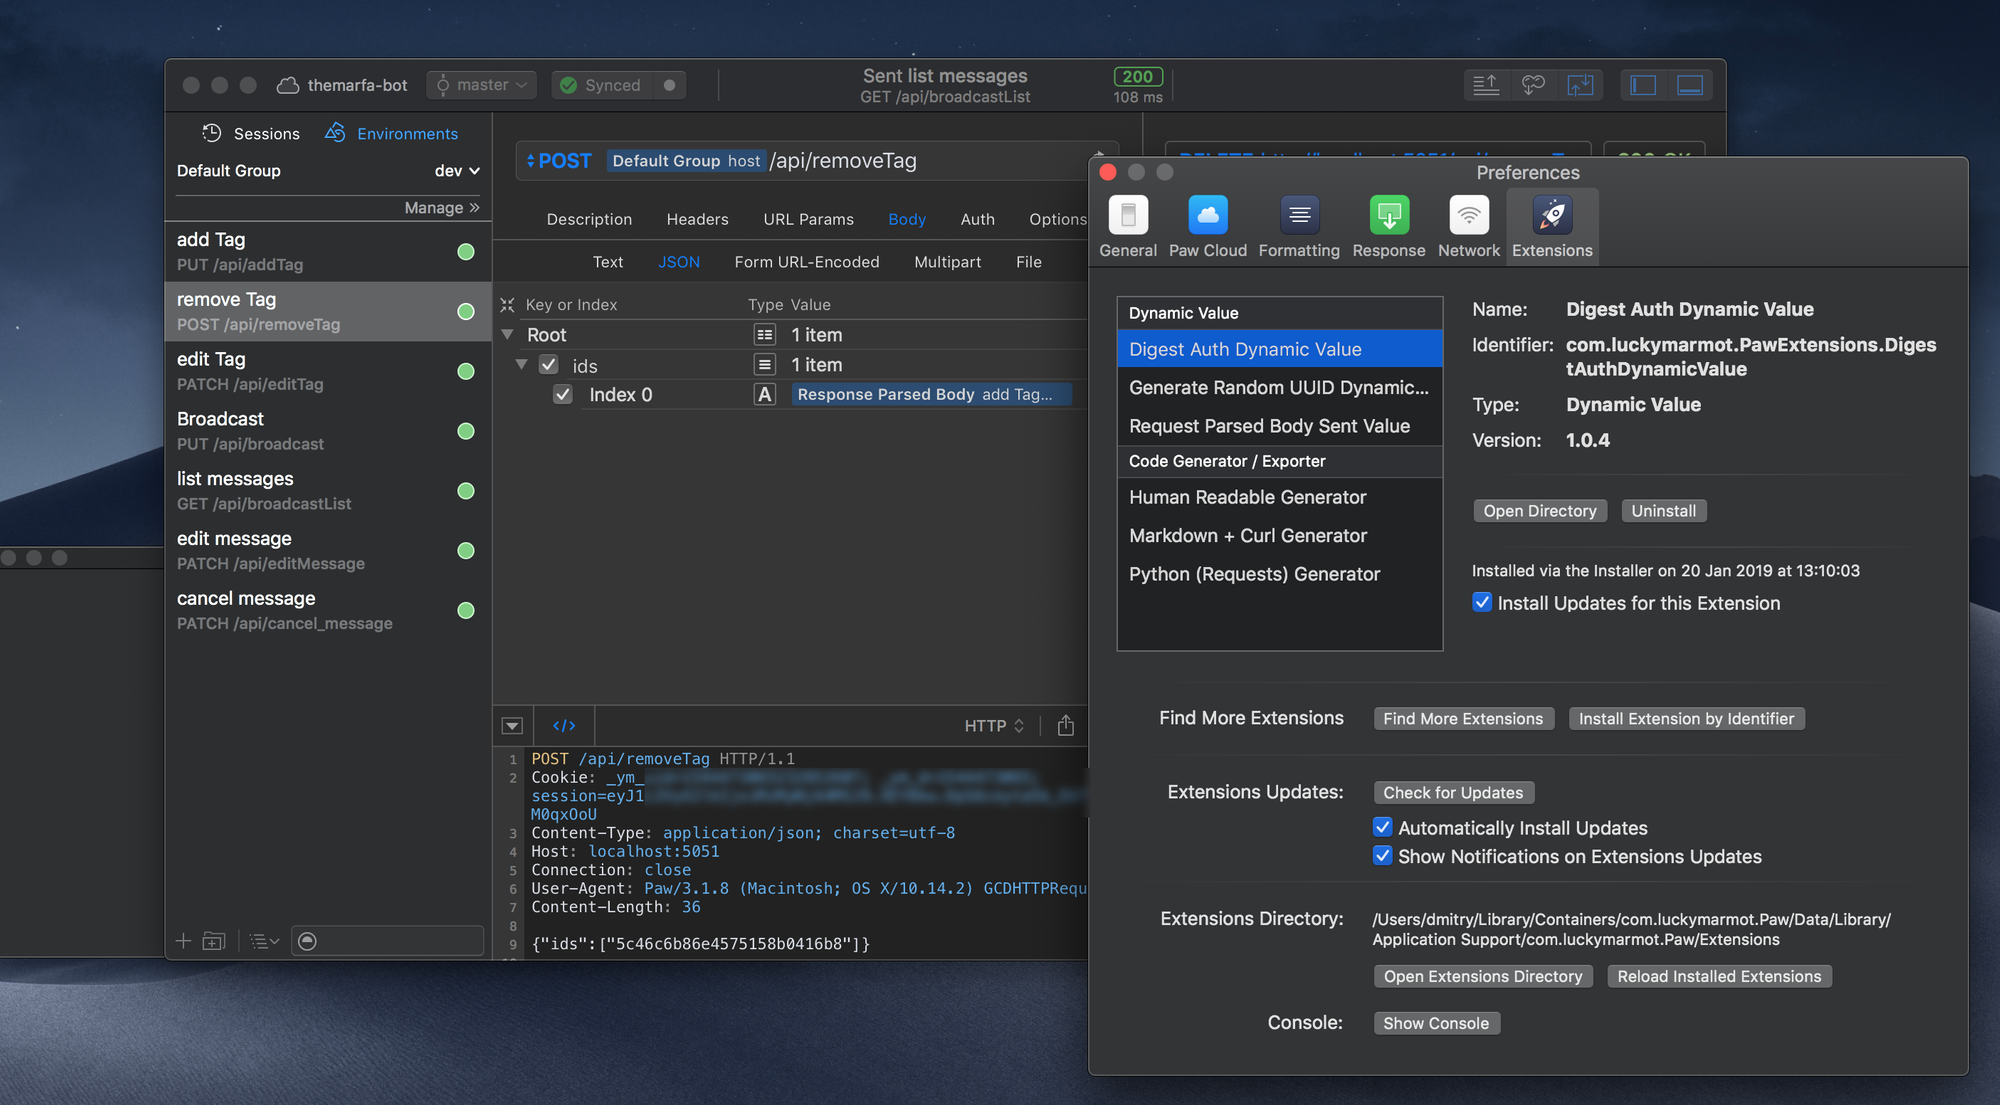Click the add request plus icon
The width and height of the screenshot is (2000, 1105).
pos(183,941)
